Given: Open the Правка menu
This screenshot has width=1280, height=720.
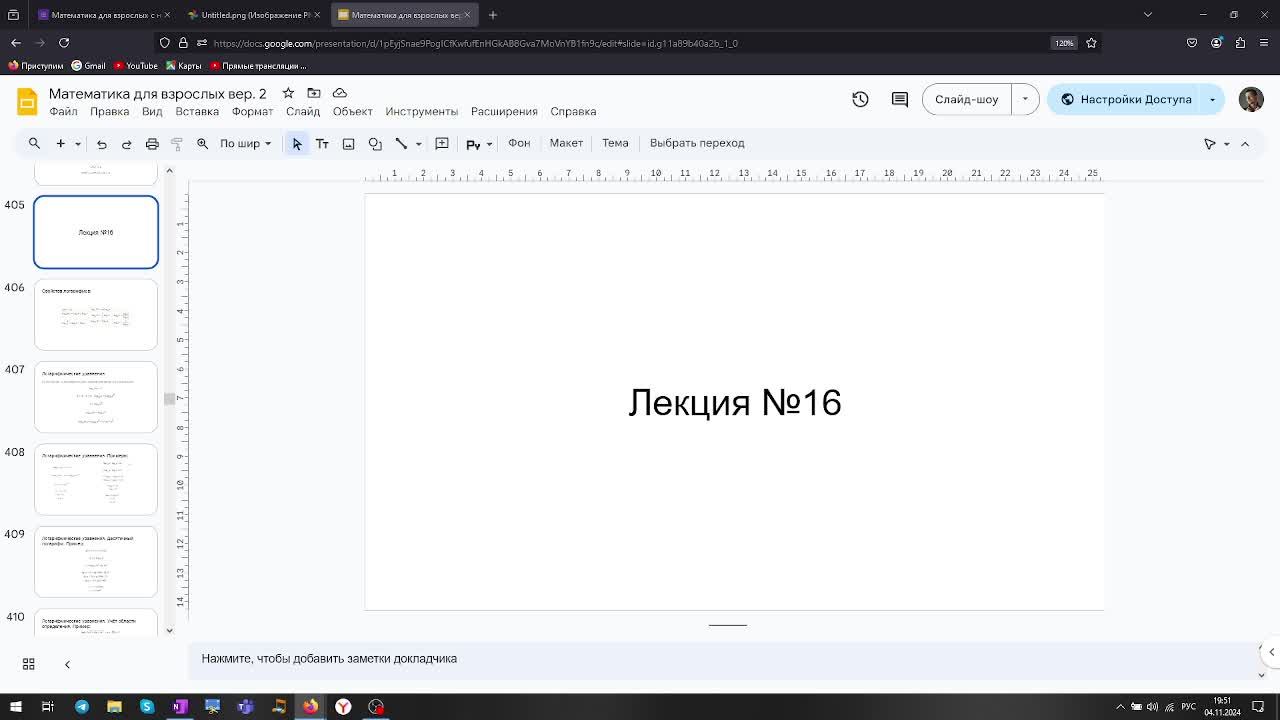Looking at the screenshot, I should [109, 111].
